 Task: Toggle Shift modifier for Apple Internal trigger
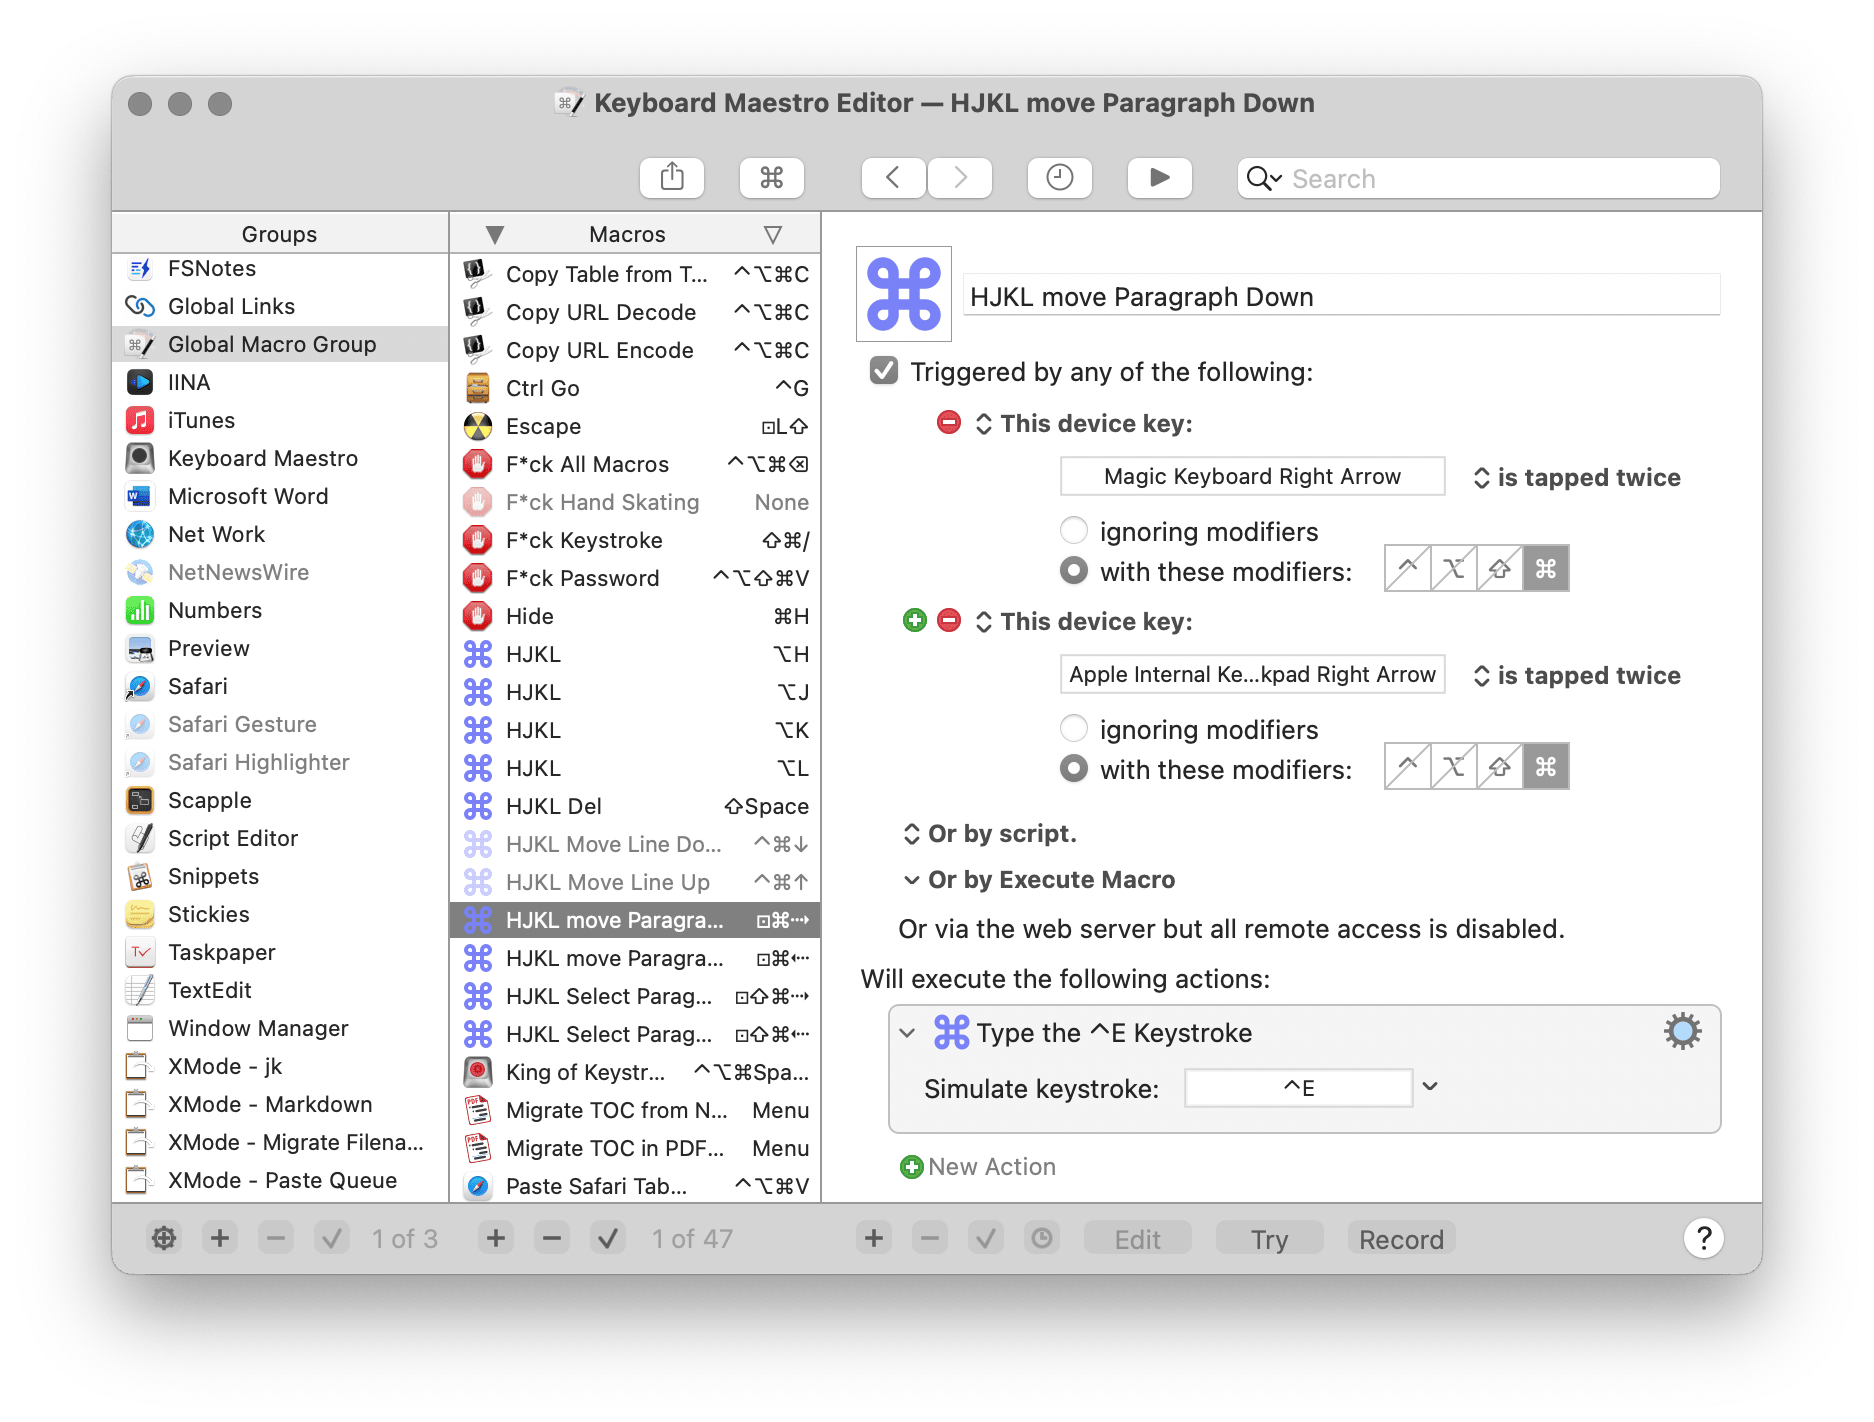(x=1500, y=766)
